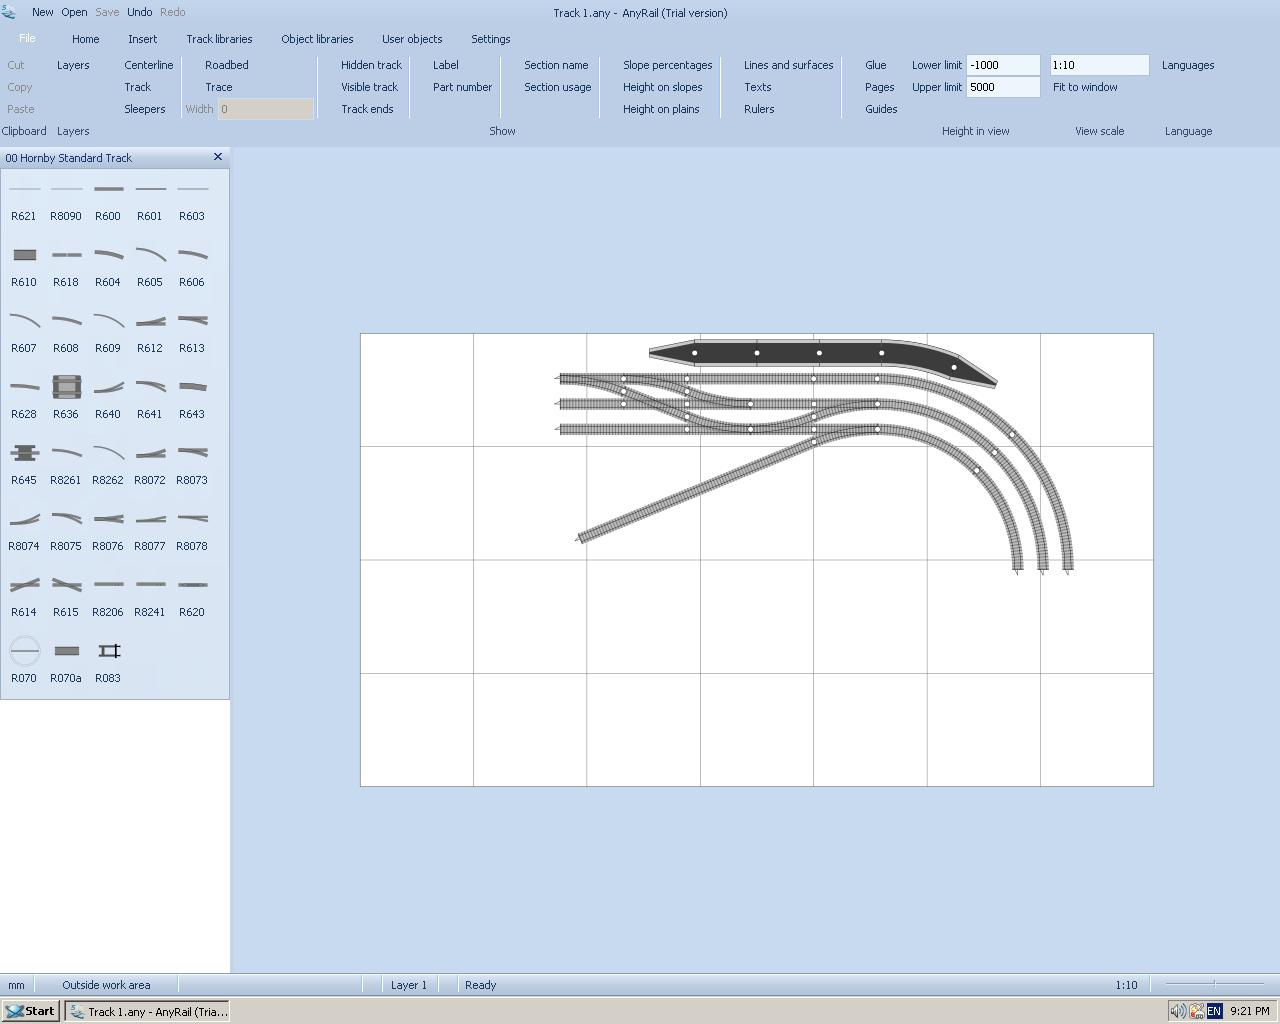Select the R604 curve piece
The width and height of the screenshot is (1280, 1024).
[108, 265]
